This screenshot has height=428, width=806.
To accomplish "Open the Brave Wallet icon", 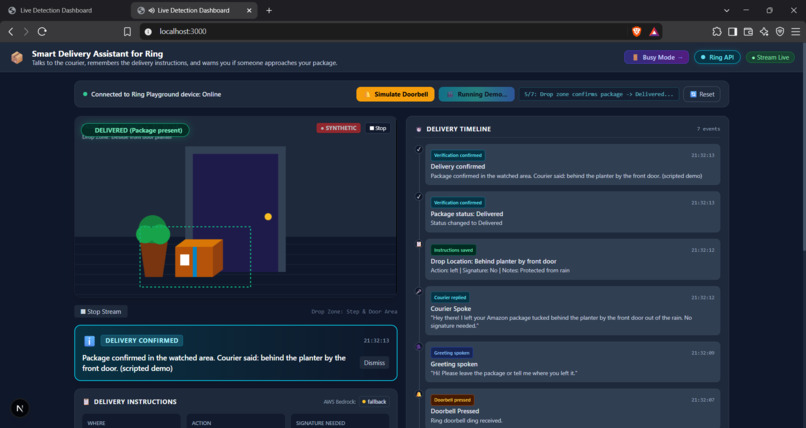I will tap(748, 32).
